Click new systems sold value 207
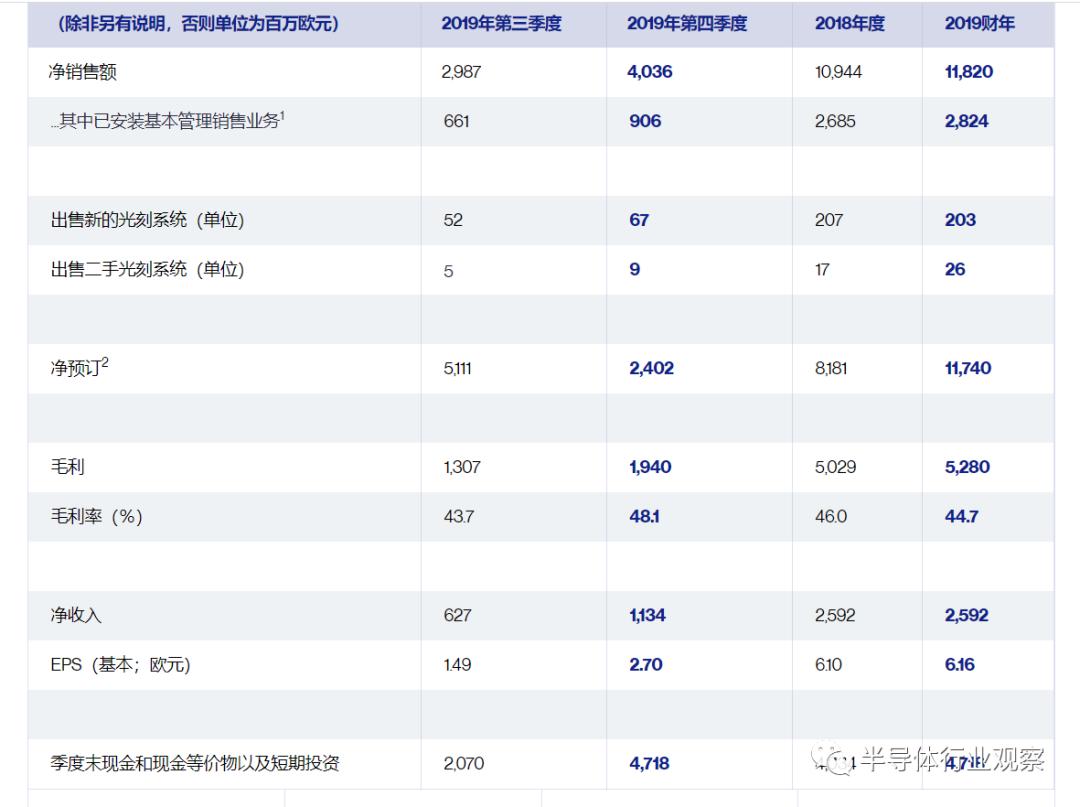The image size is (1080, 807). click(x=829, y=220)
